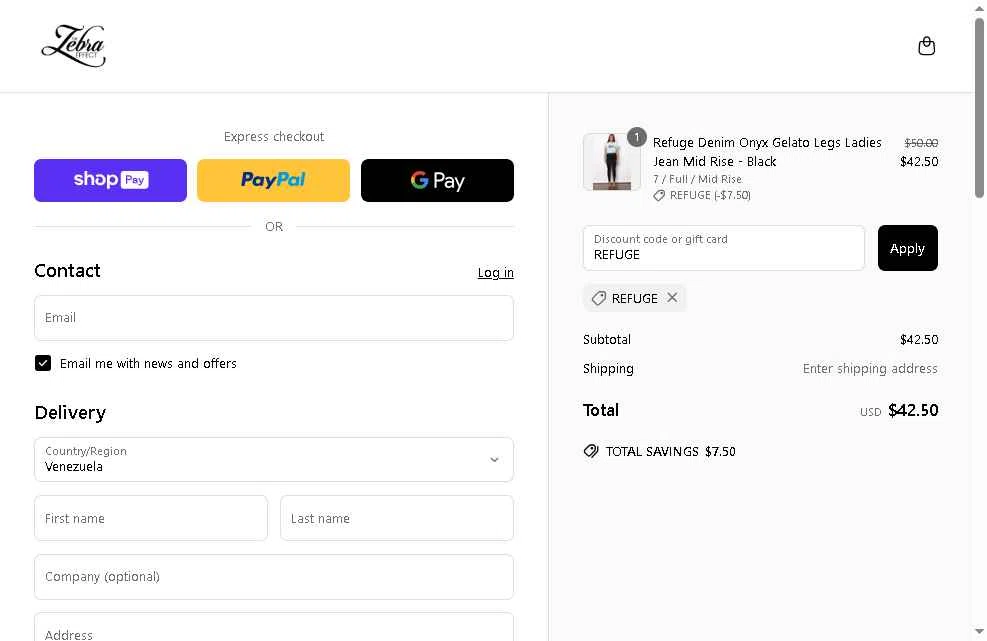Click the tag icon beside TOTAL SAVINGS

point(590,451)
